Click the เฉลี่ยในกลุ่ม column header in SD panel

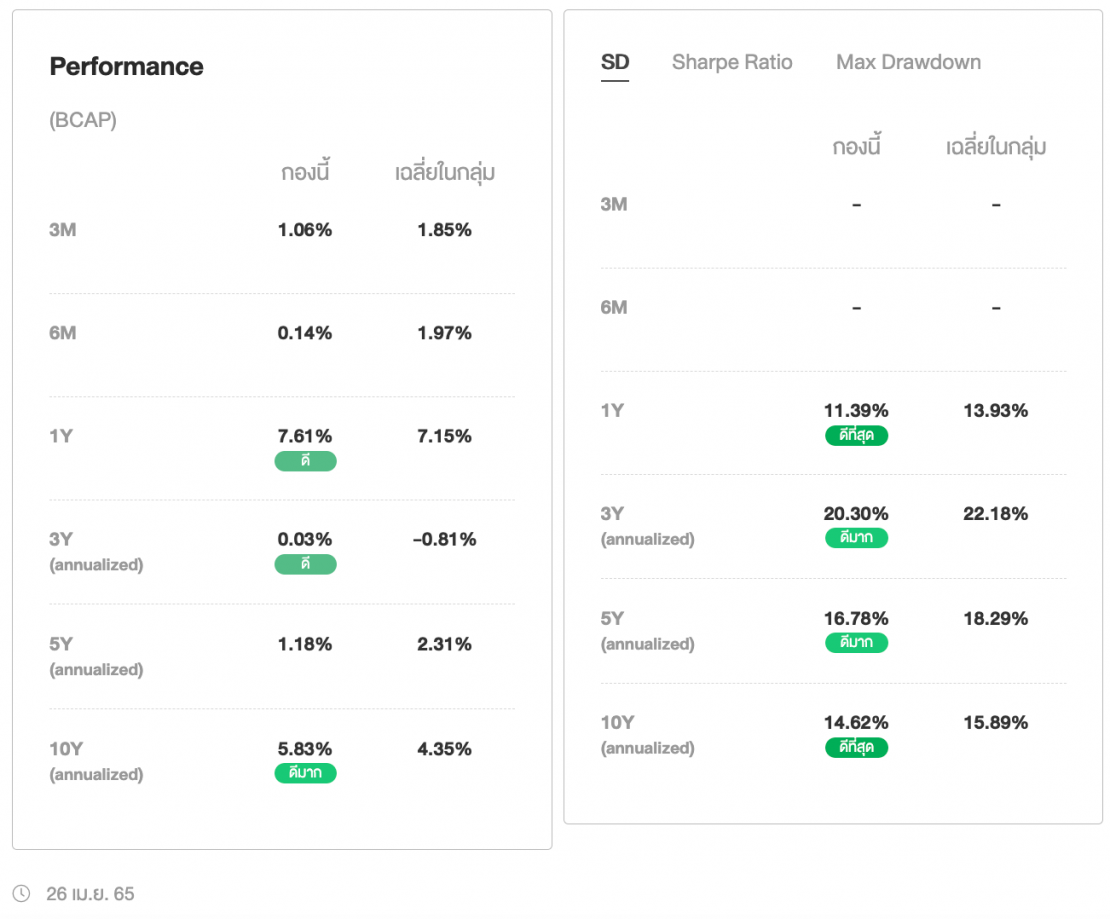pos(996,147)
